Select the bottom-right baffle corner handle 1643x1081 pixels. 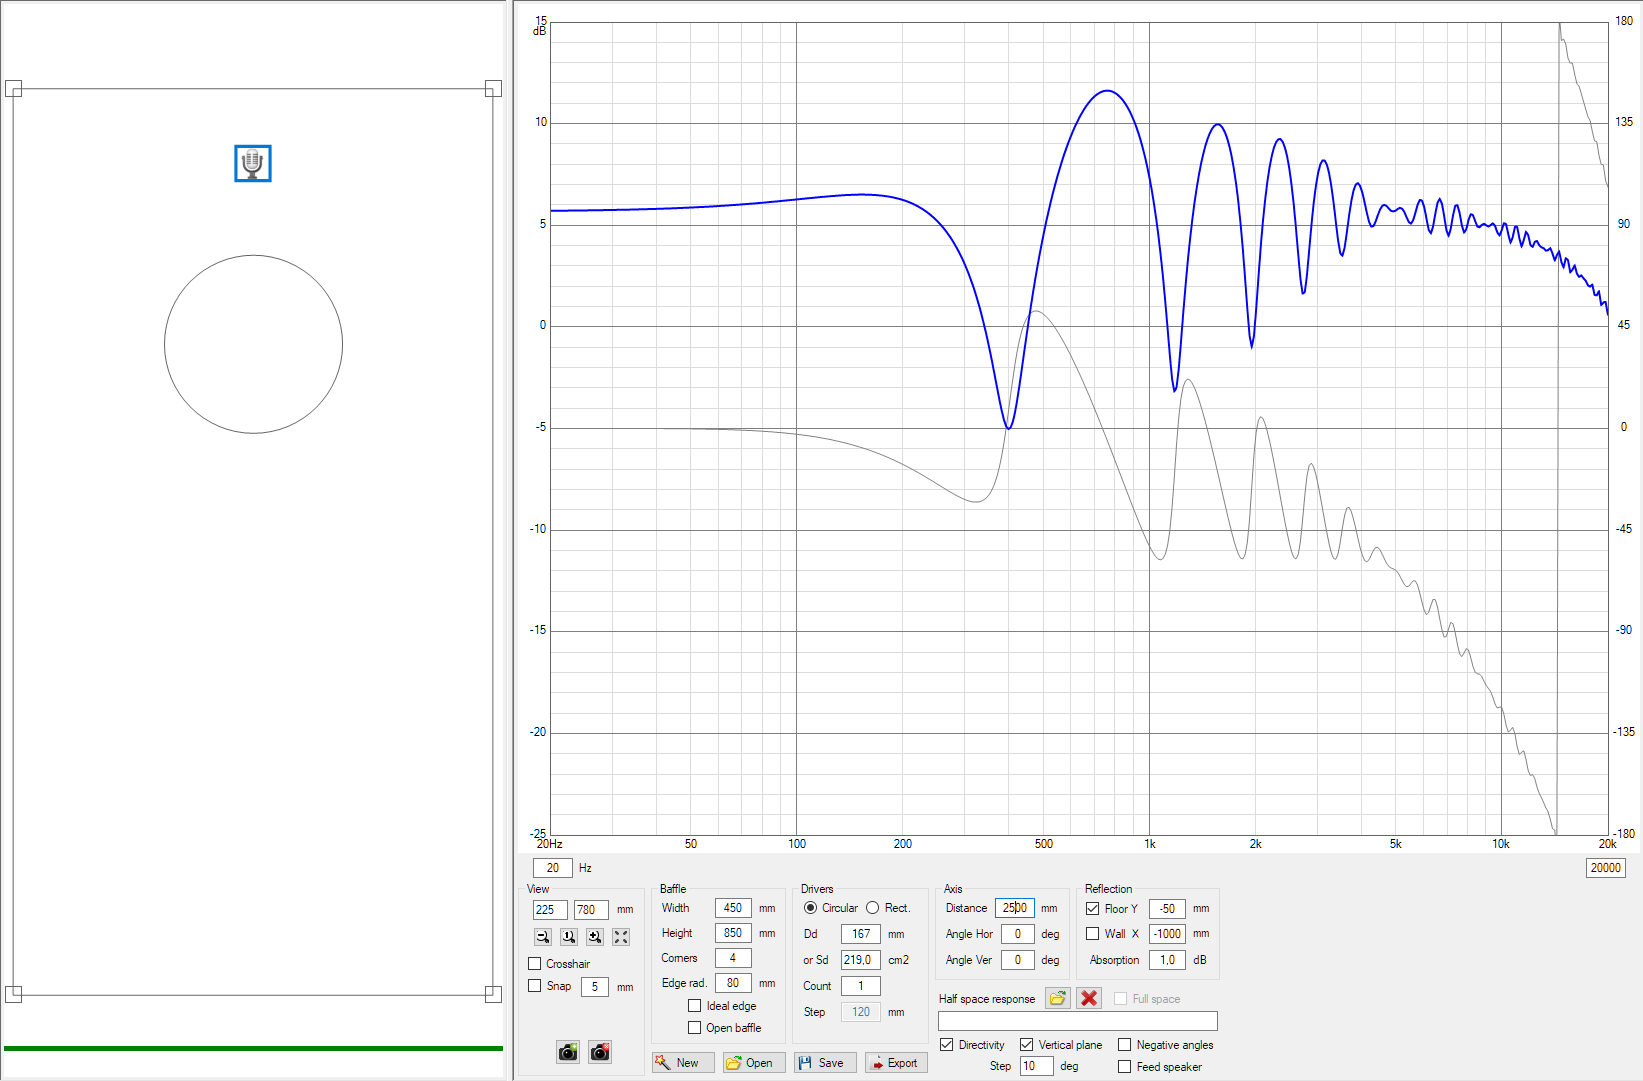click(x=493, y=994)
